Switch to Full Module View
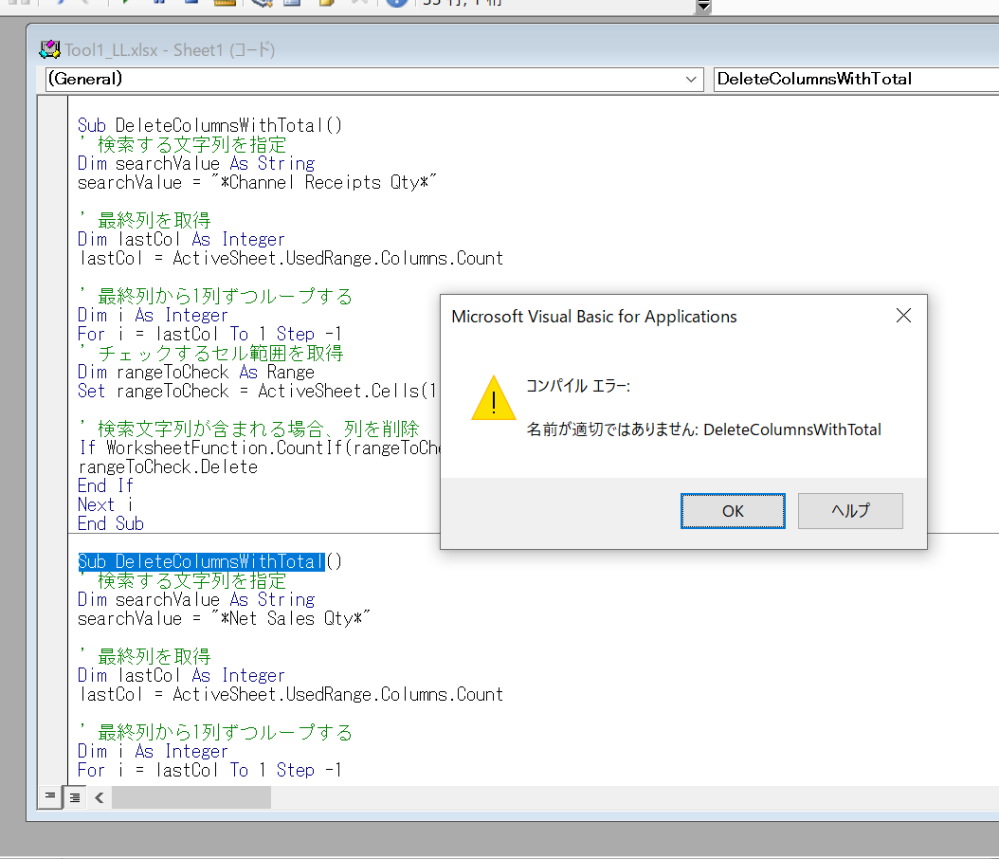The image size is (999, 859). pos(75,797)
